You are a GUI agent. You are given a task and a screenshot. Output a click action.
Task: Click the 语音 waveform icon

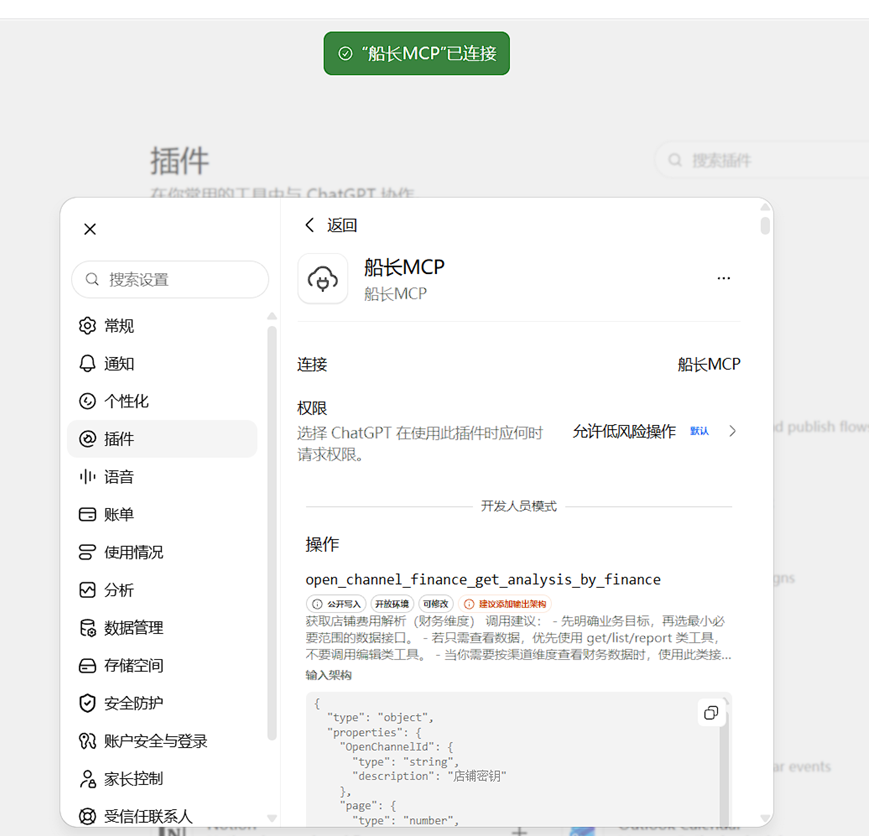click(87, 477)
